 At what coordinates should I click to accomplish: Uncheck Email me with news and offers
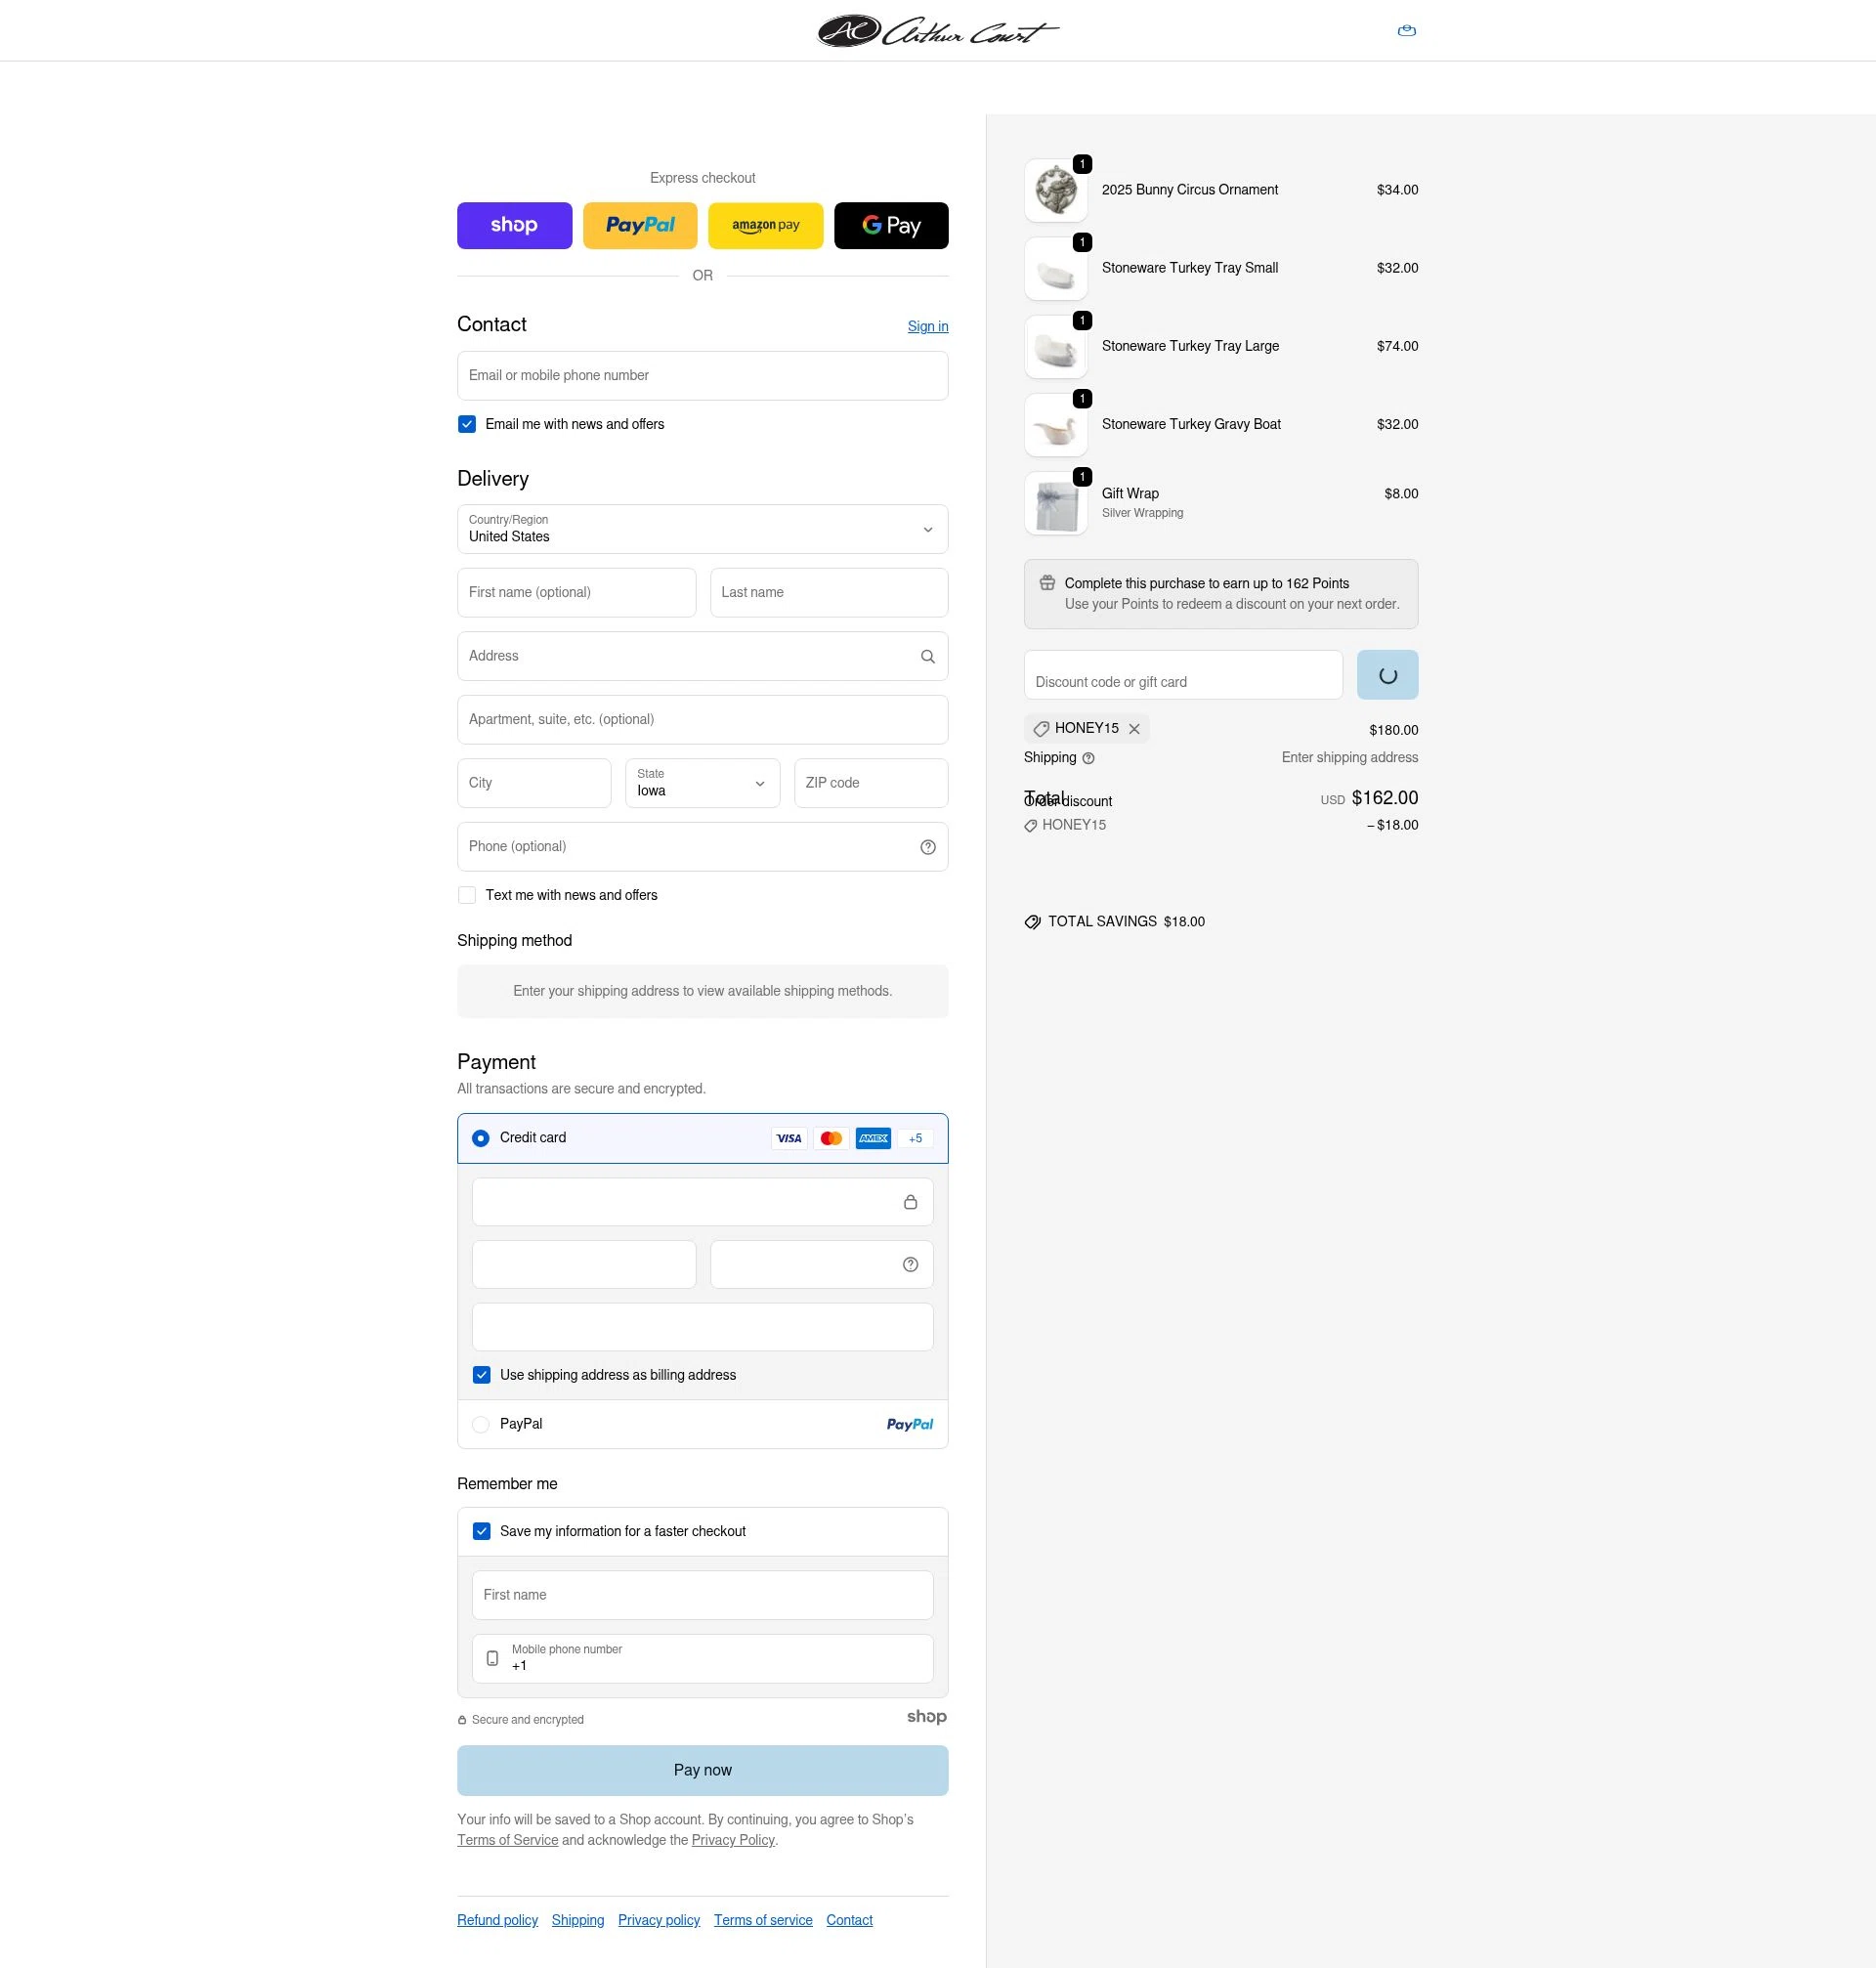pyautogui.click(x=466, y=423)
